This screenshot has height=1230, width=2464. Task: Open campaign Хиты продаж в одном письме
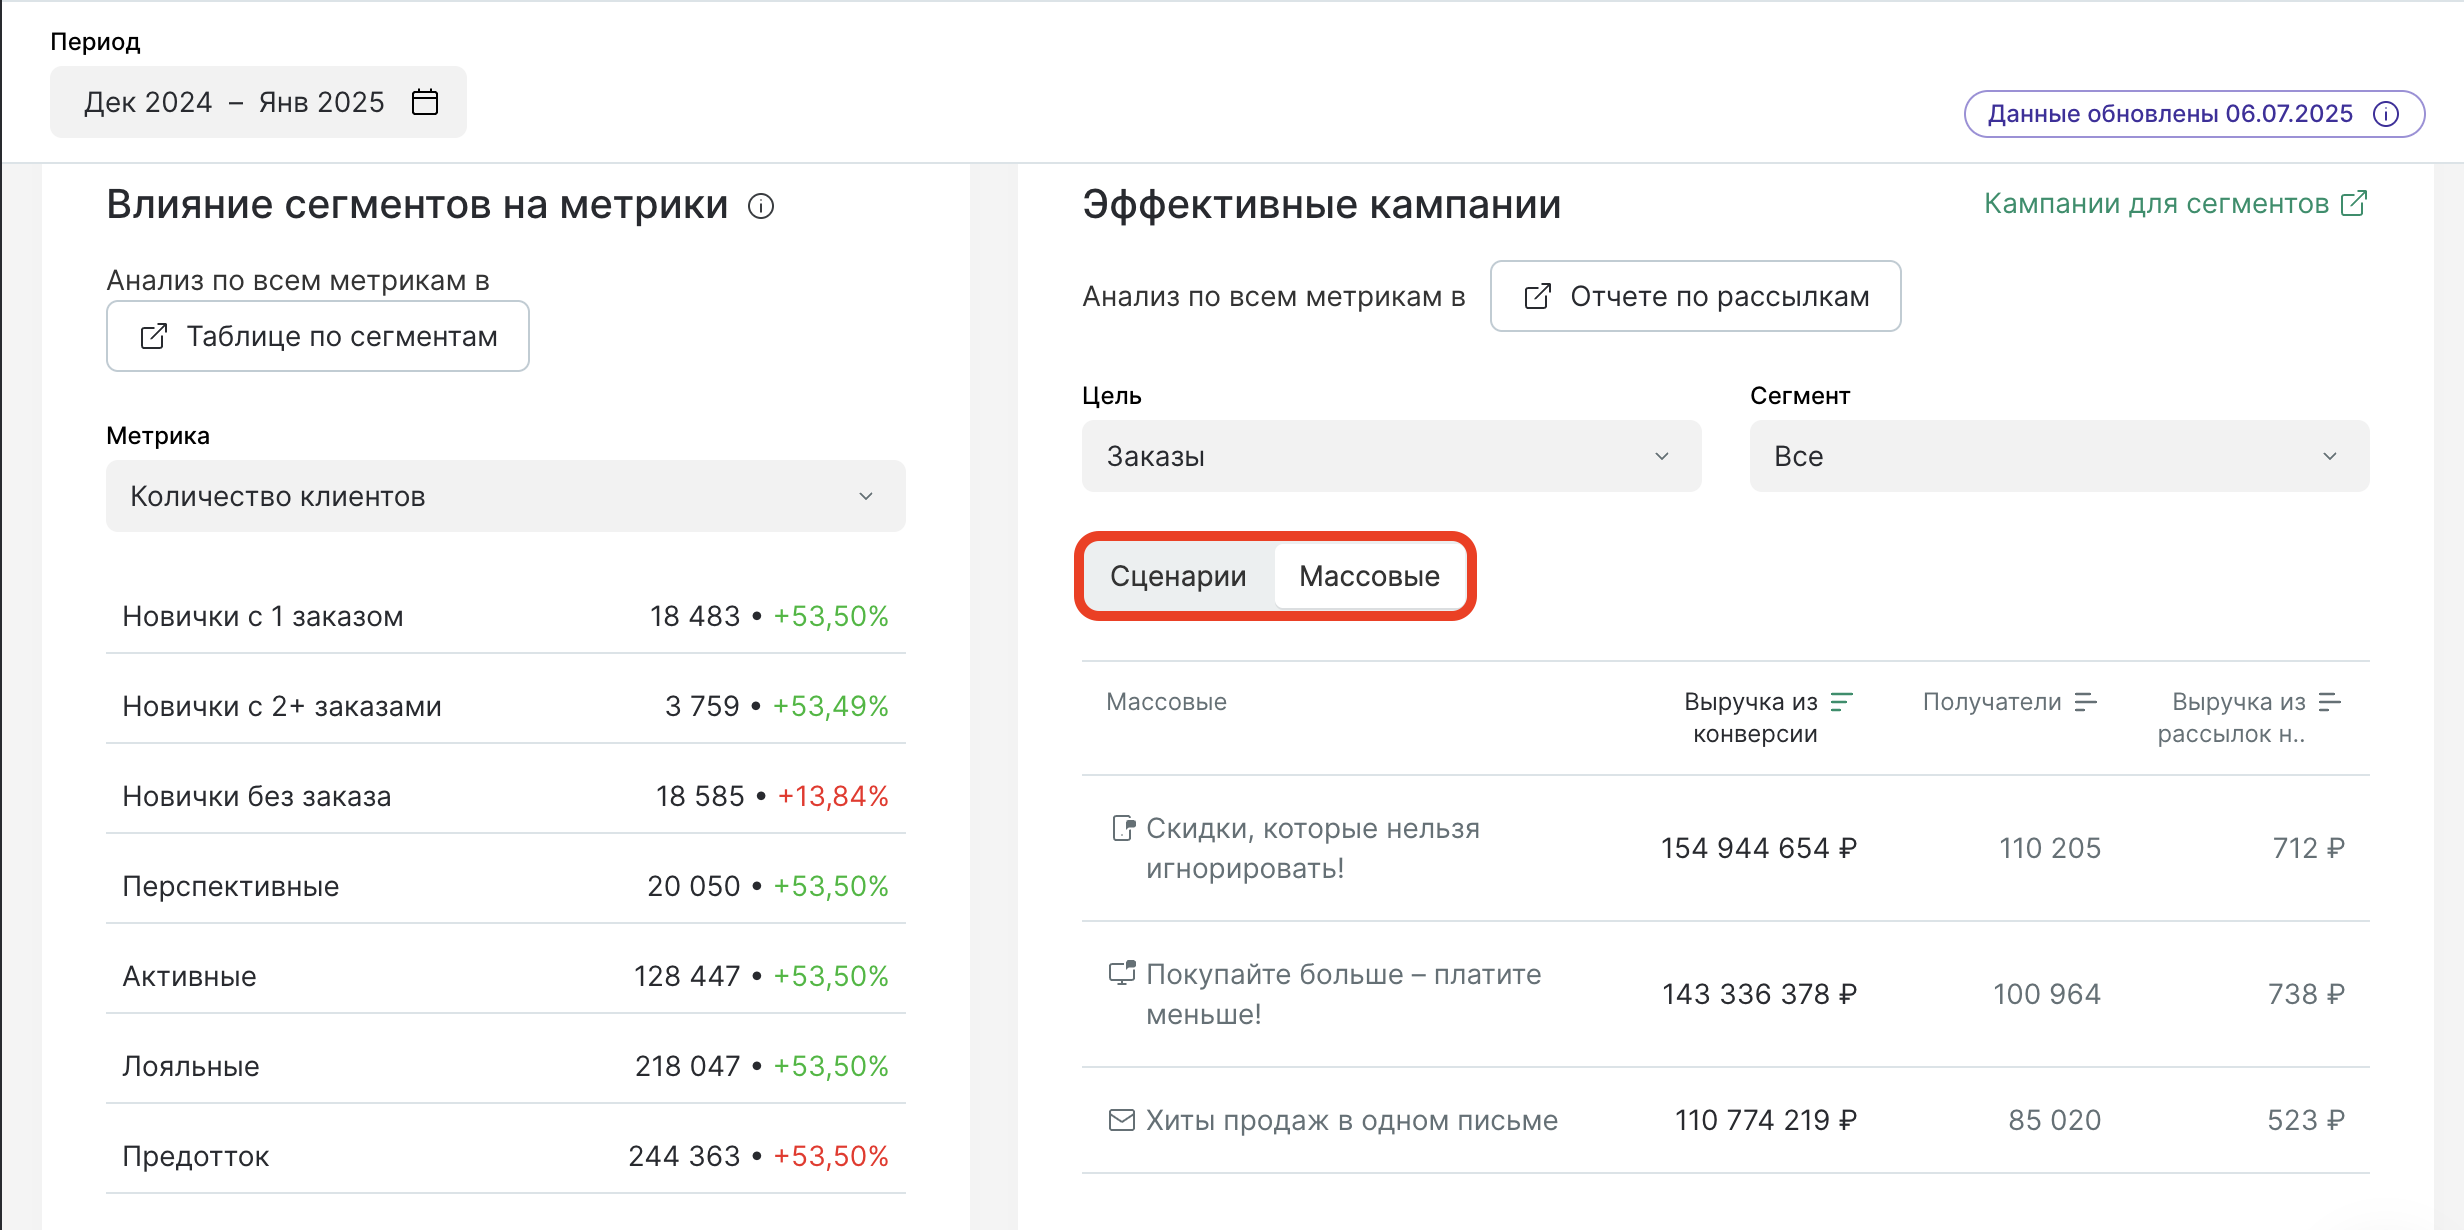coord(1352,1120)
